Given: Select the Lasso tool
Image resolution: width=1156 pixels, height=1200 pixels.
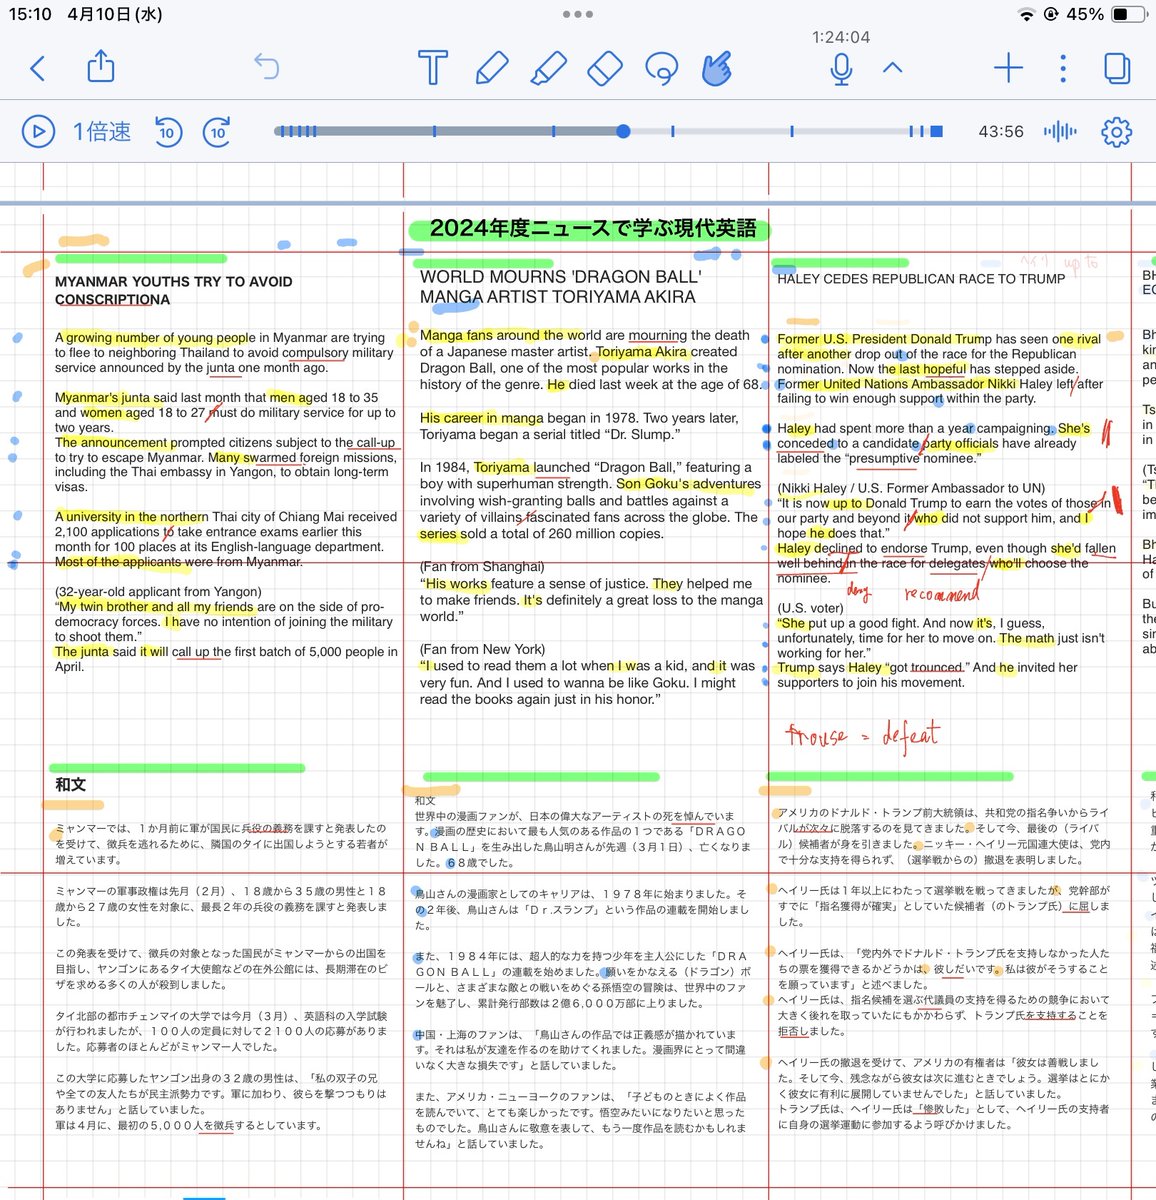Looking at the screenshot, I should pyautogui.click(x=661, y=68).
